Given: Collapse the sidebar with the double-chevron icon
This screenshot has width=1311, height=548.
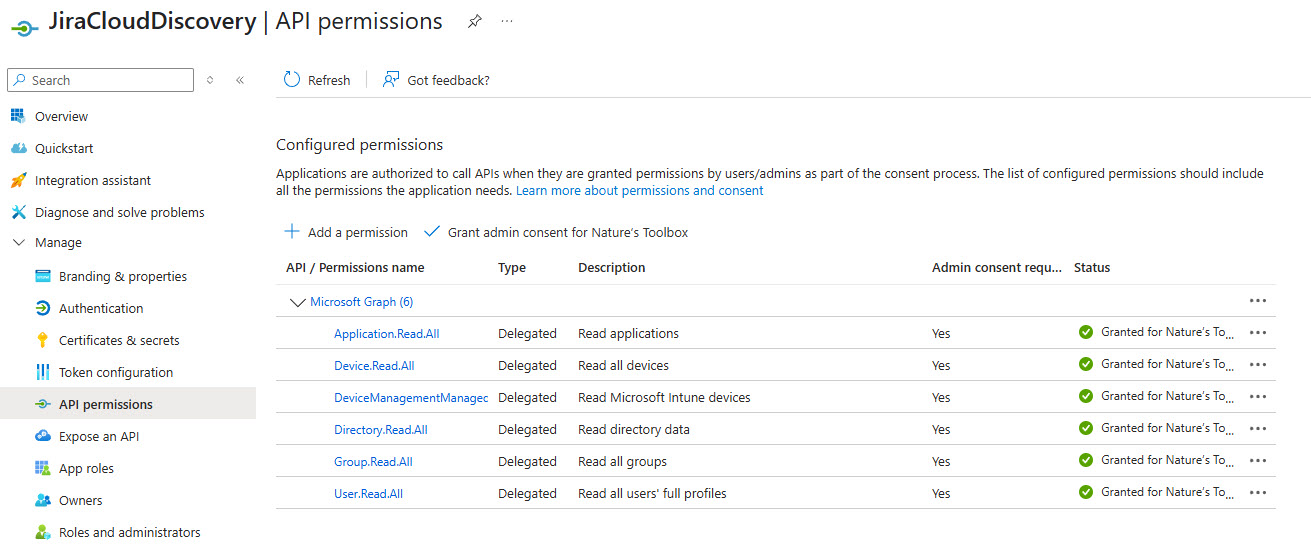Looking at the screenshot, I should coord(240,80).
